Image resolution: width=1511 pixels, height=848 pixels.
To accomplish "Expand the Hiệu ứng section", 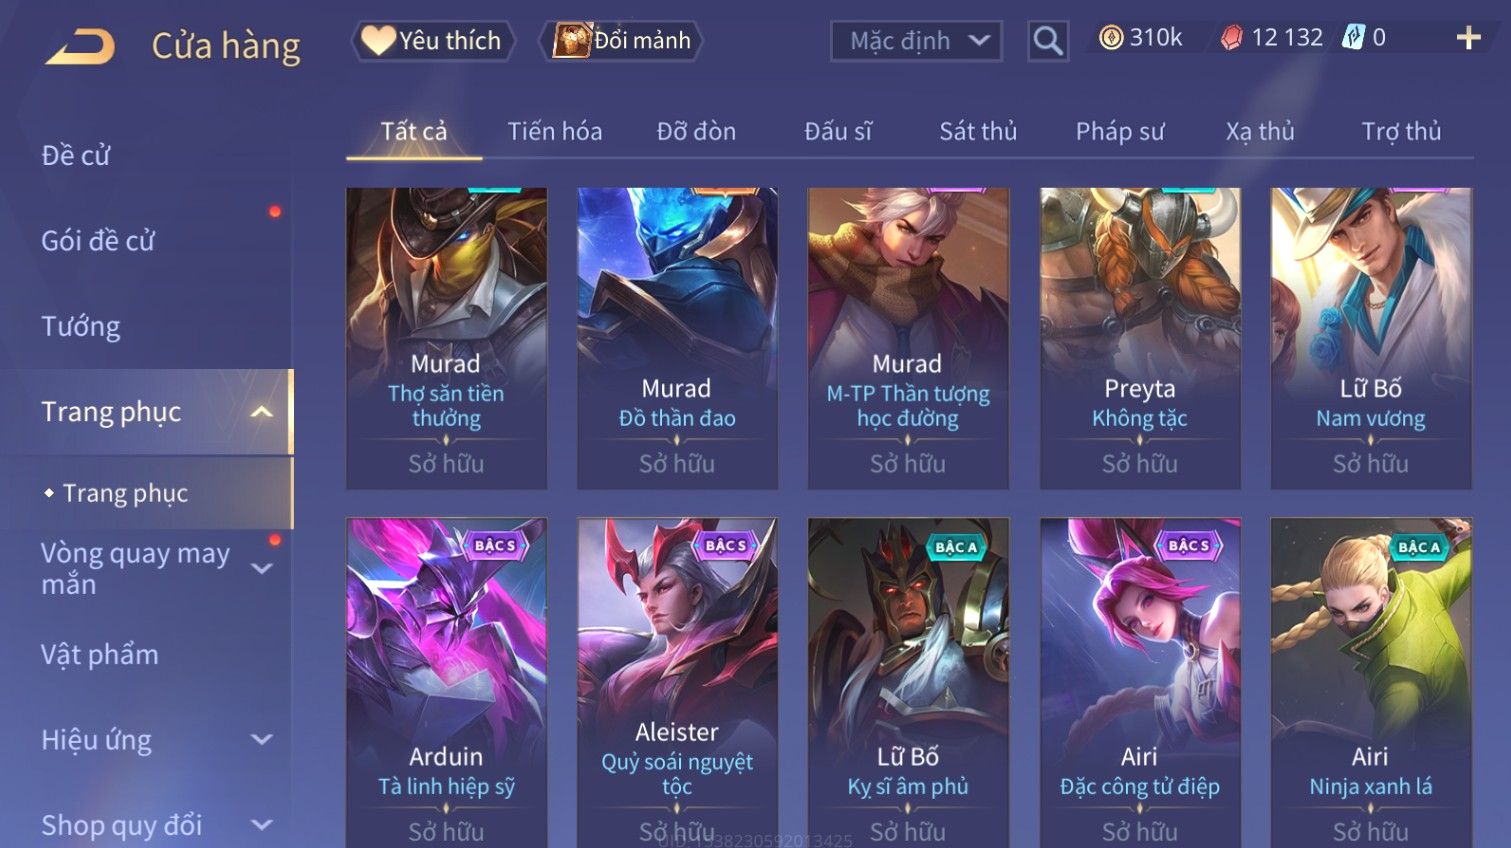I will tap(261, 739).
